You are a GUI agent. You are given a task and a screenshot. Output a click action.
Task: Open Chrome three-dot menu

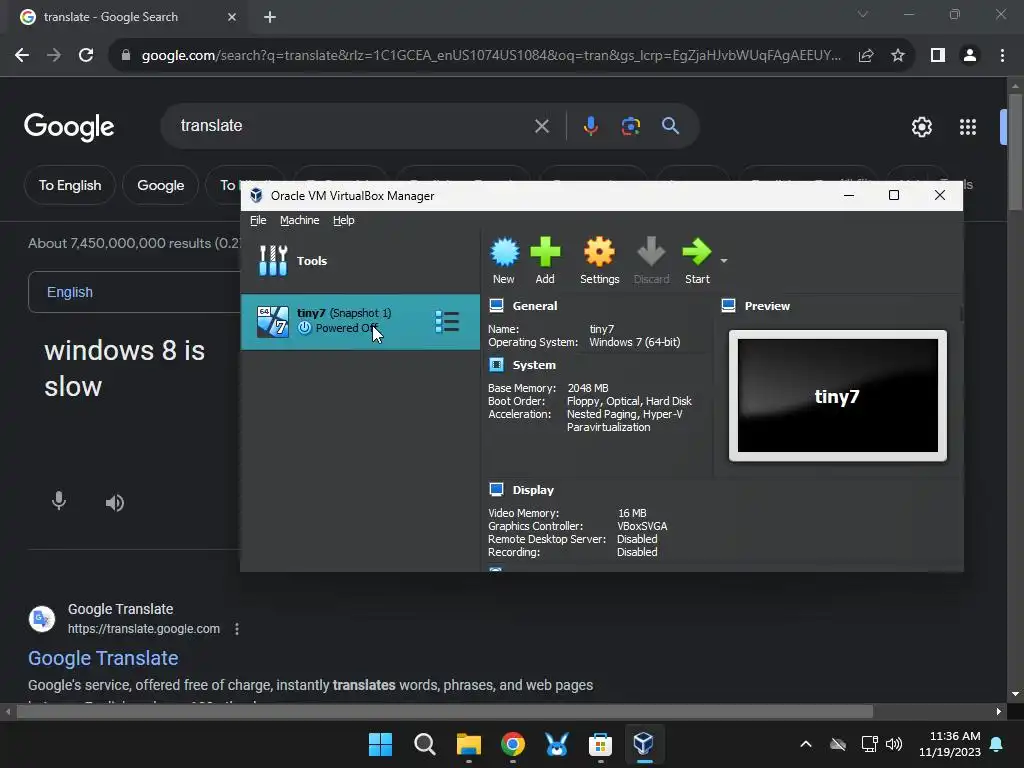coord(1002,56)
